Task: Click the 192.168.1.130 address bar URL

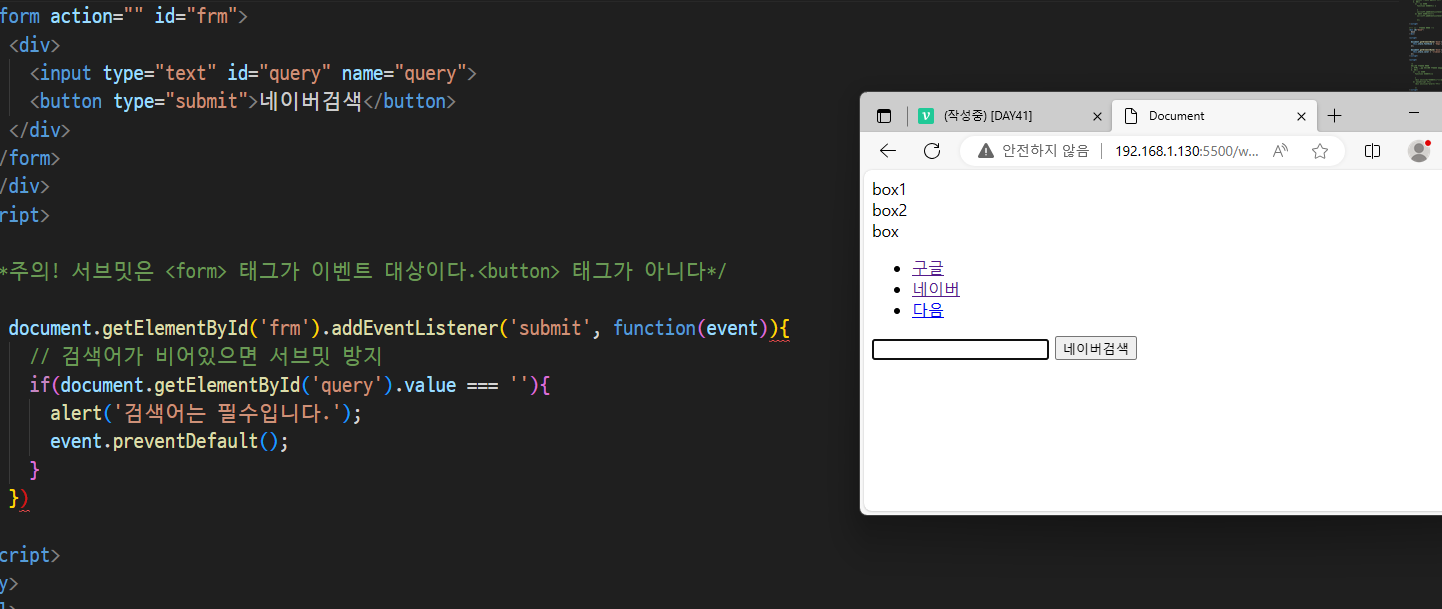Action: coord(1187,151)
